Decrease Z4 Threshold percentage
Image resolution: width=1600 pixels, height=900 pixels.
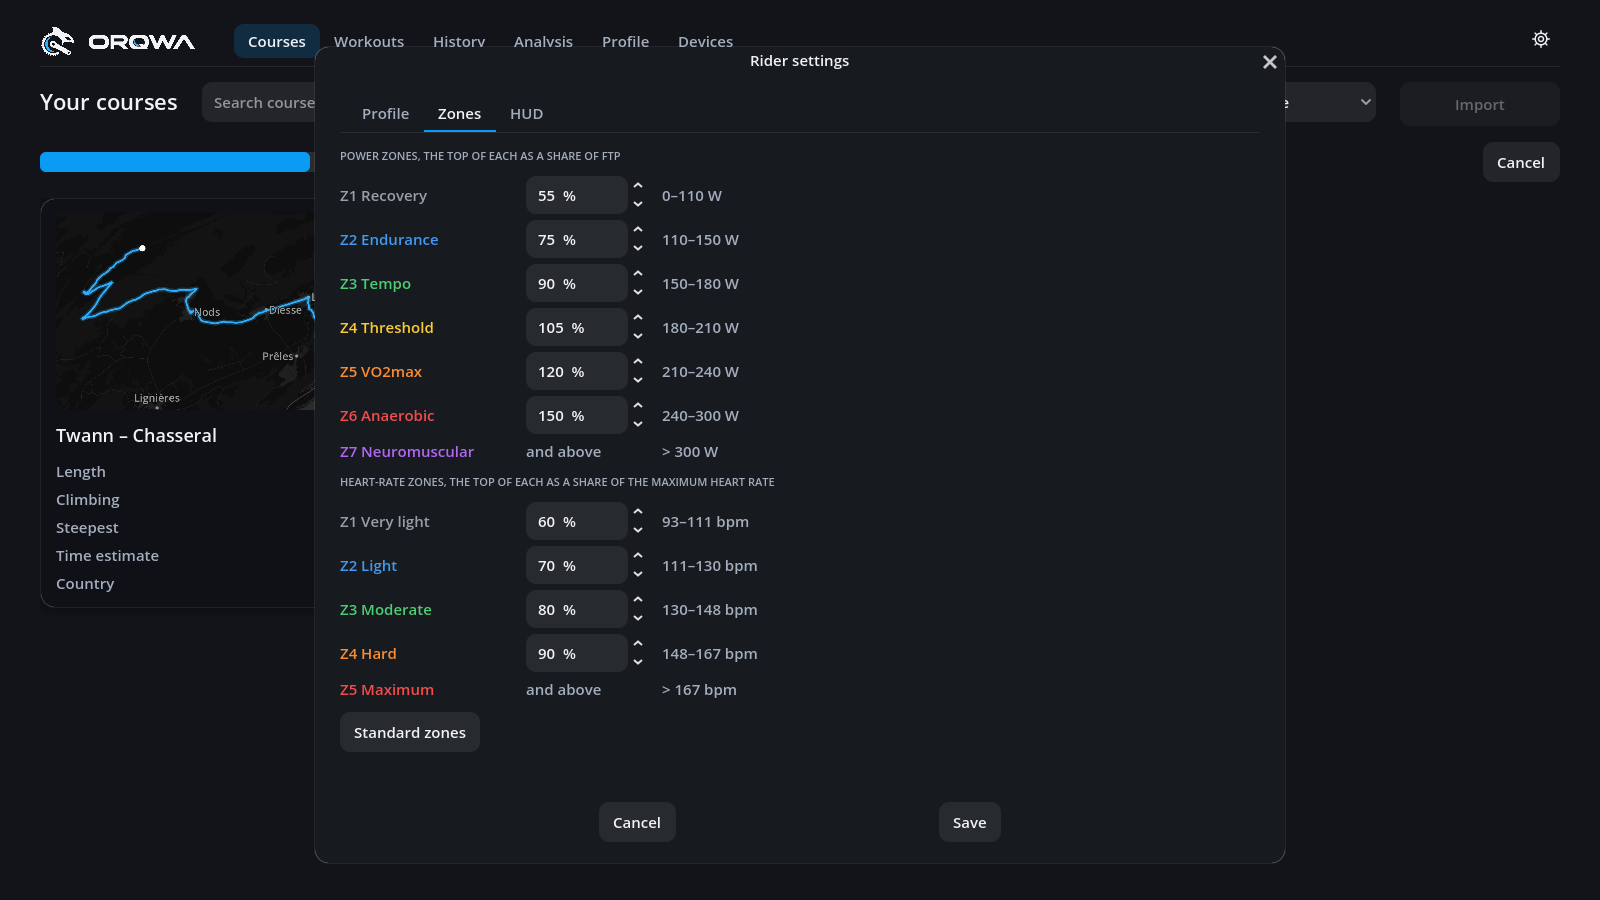pyautogui.click(x=638, y=337)
